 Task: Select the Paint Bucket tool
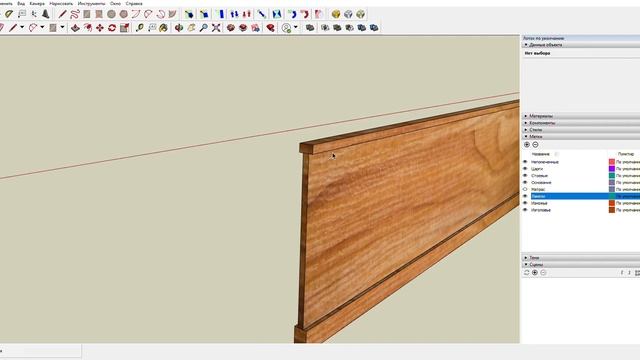tap(163, 28)
